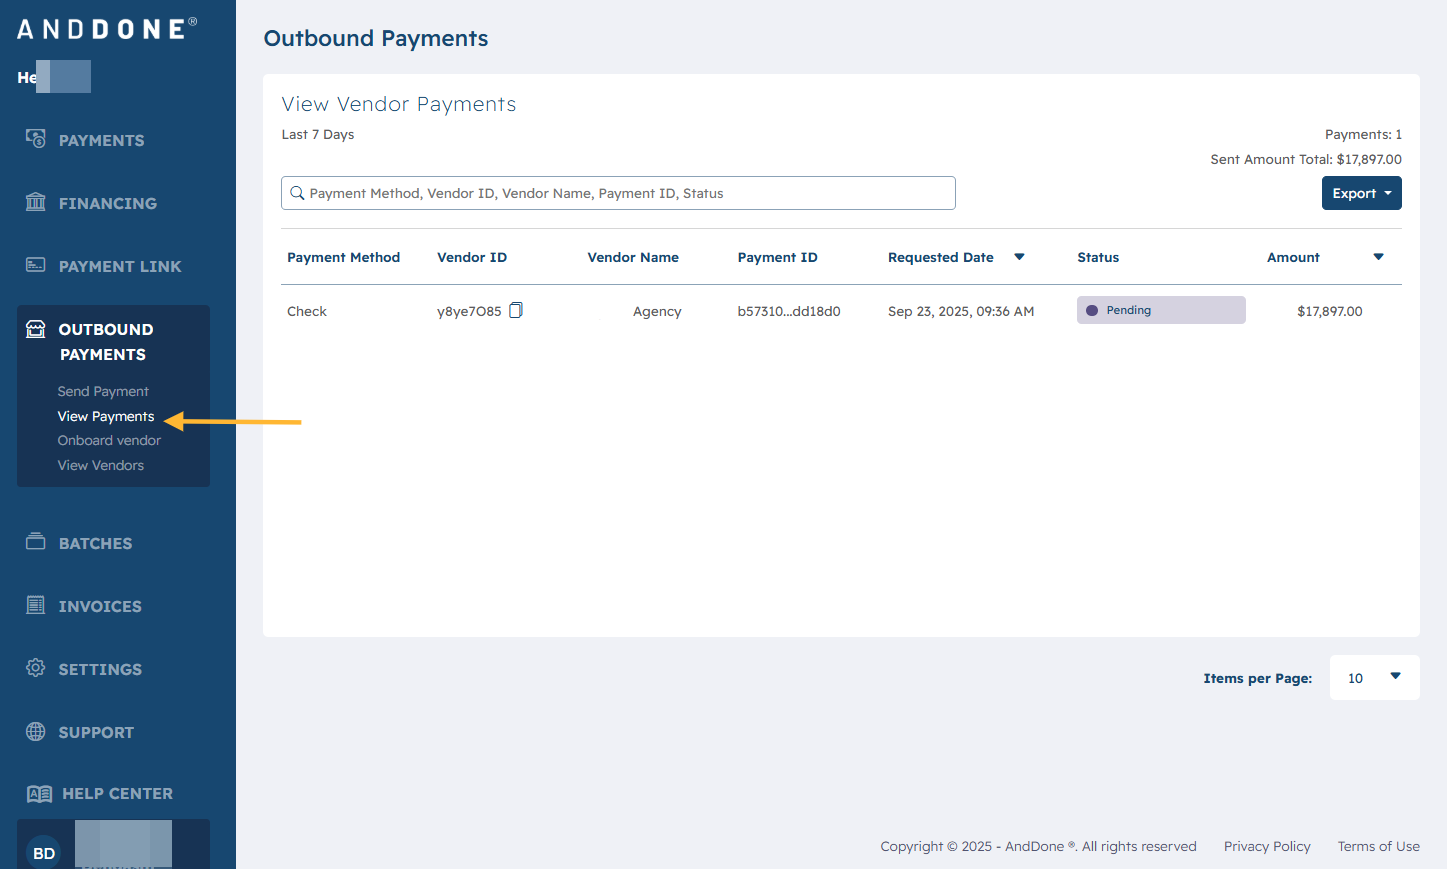Click the Payment Method column header
Image resolution: width=1447 pixels, height=869 pixels.
pos(343,257)
